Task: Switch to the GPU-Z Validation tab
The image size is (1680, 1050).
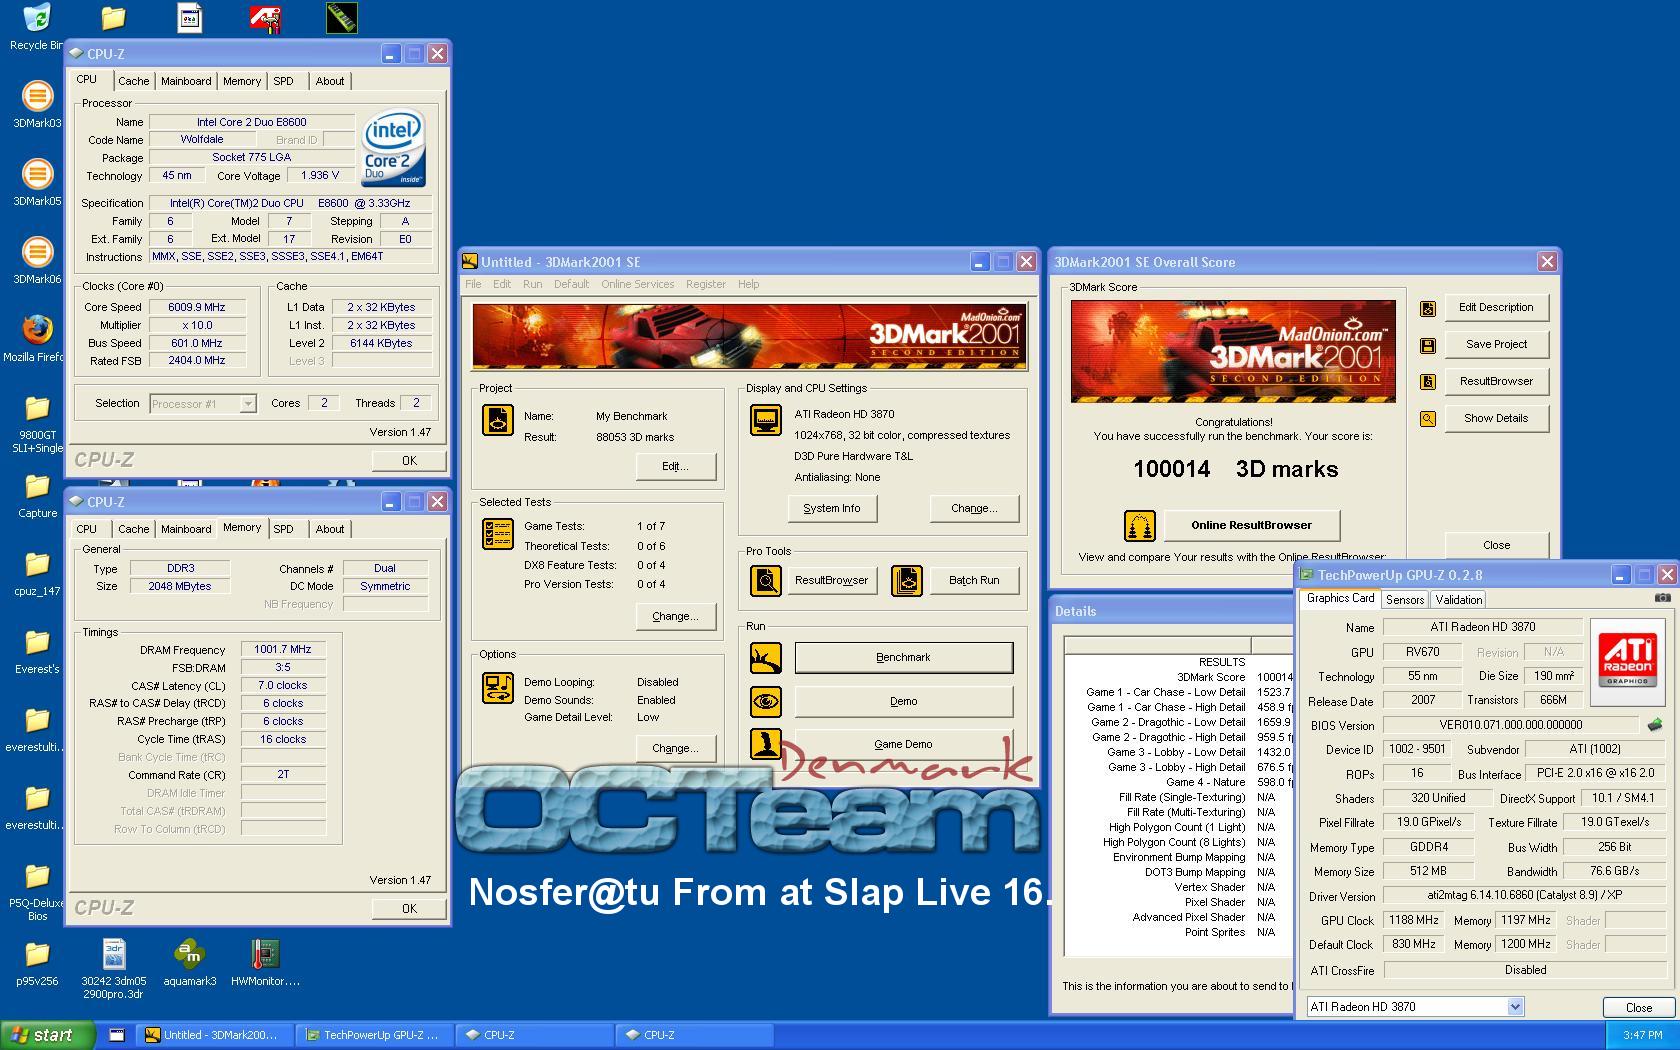Action: (1458, 599)
